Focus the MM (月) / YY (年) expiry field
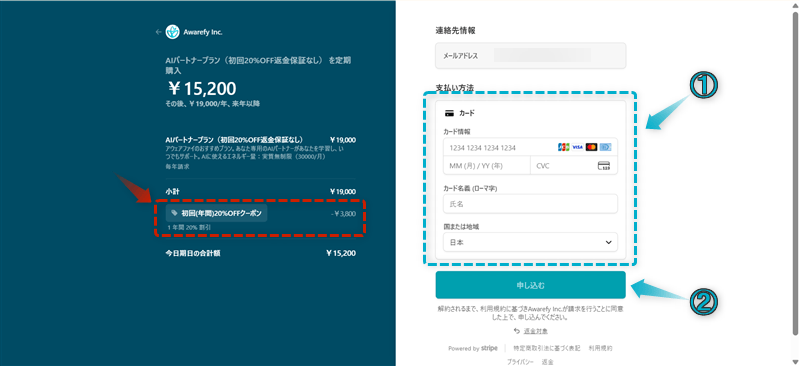The height and width of the screenshot is (366, 800). 487,166
